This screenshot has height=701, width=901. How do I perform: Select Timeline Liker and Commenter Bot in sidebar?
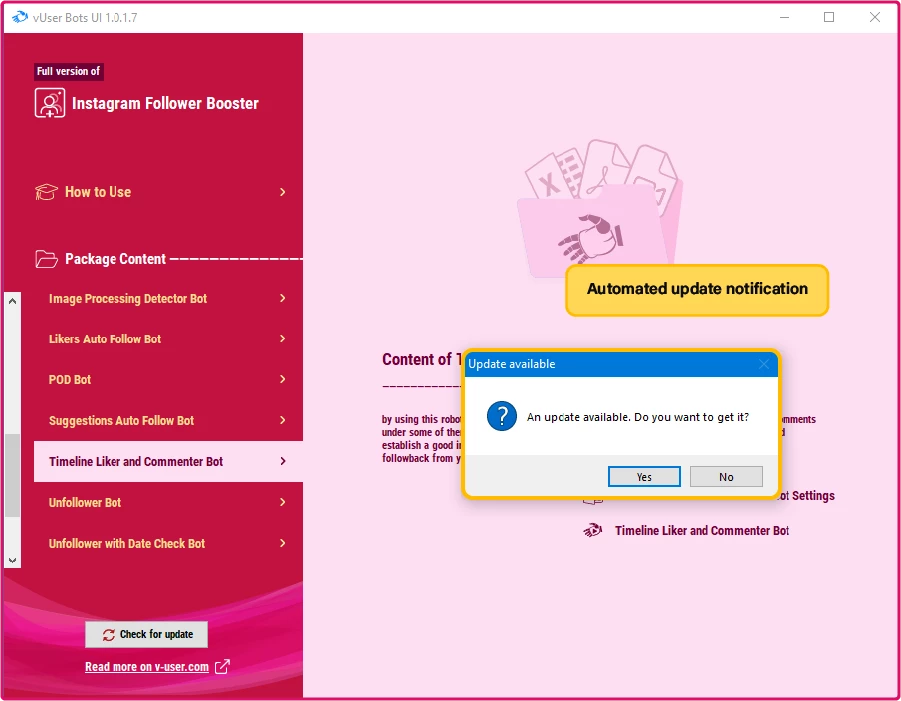[168, 461]
